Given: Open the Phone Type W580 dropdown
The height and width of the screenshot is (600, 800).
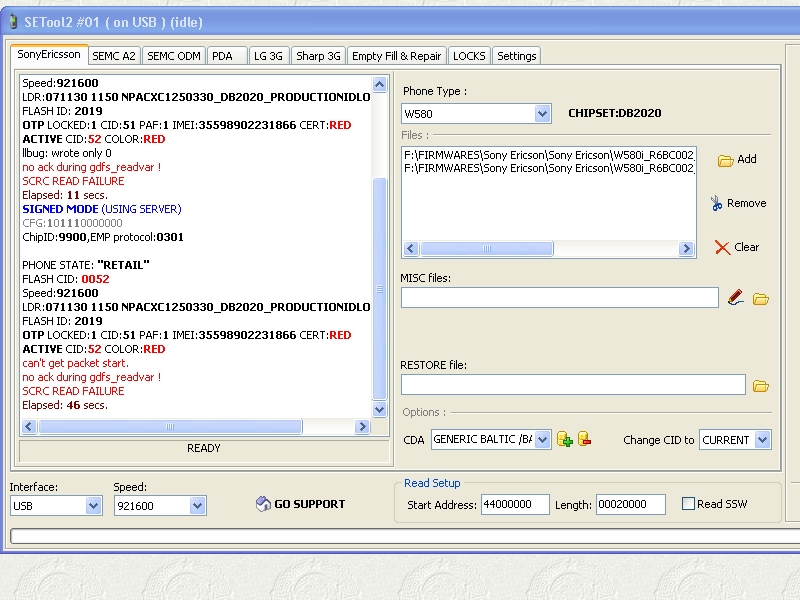Looking at the screenshot, I should [x=542, y=113].
